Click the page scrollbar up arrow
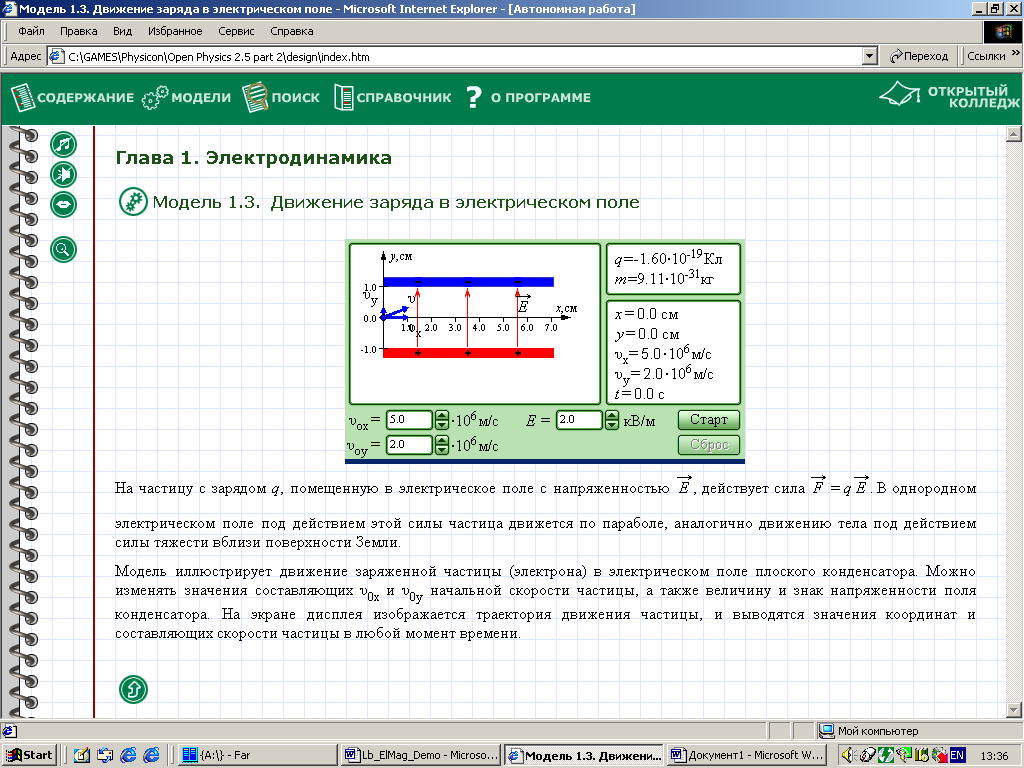Viewport: 1024px width, 768px height. click(1014, 134)
